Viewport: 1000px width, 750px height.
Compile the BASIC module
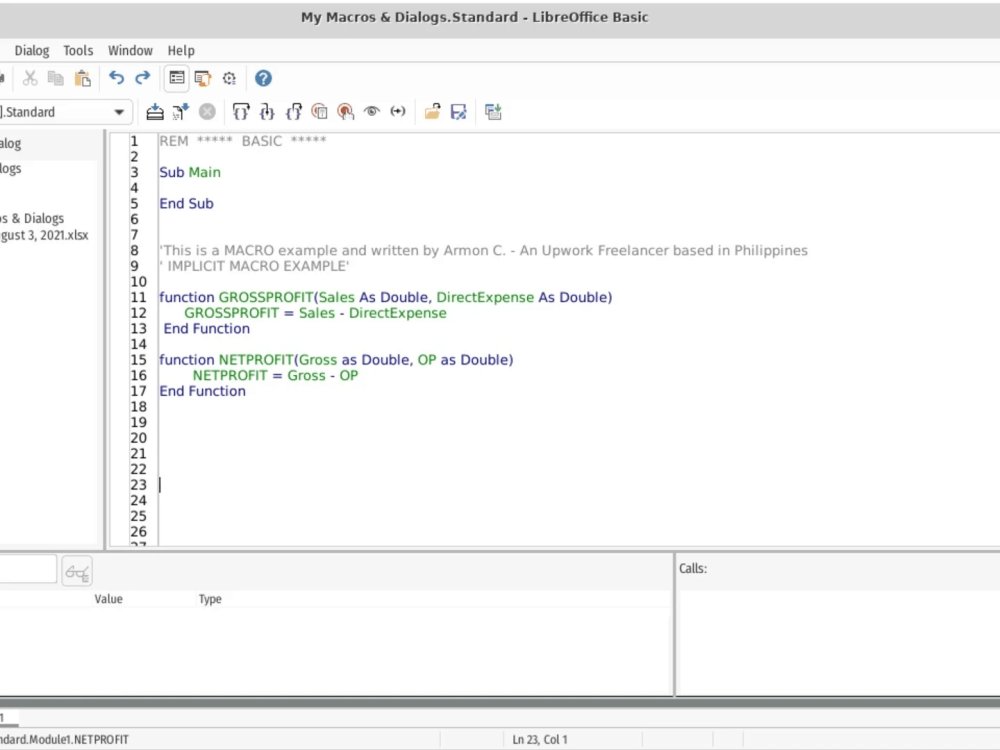[155, 112]
